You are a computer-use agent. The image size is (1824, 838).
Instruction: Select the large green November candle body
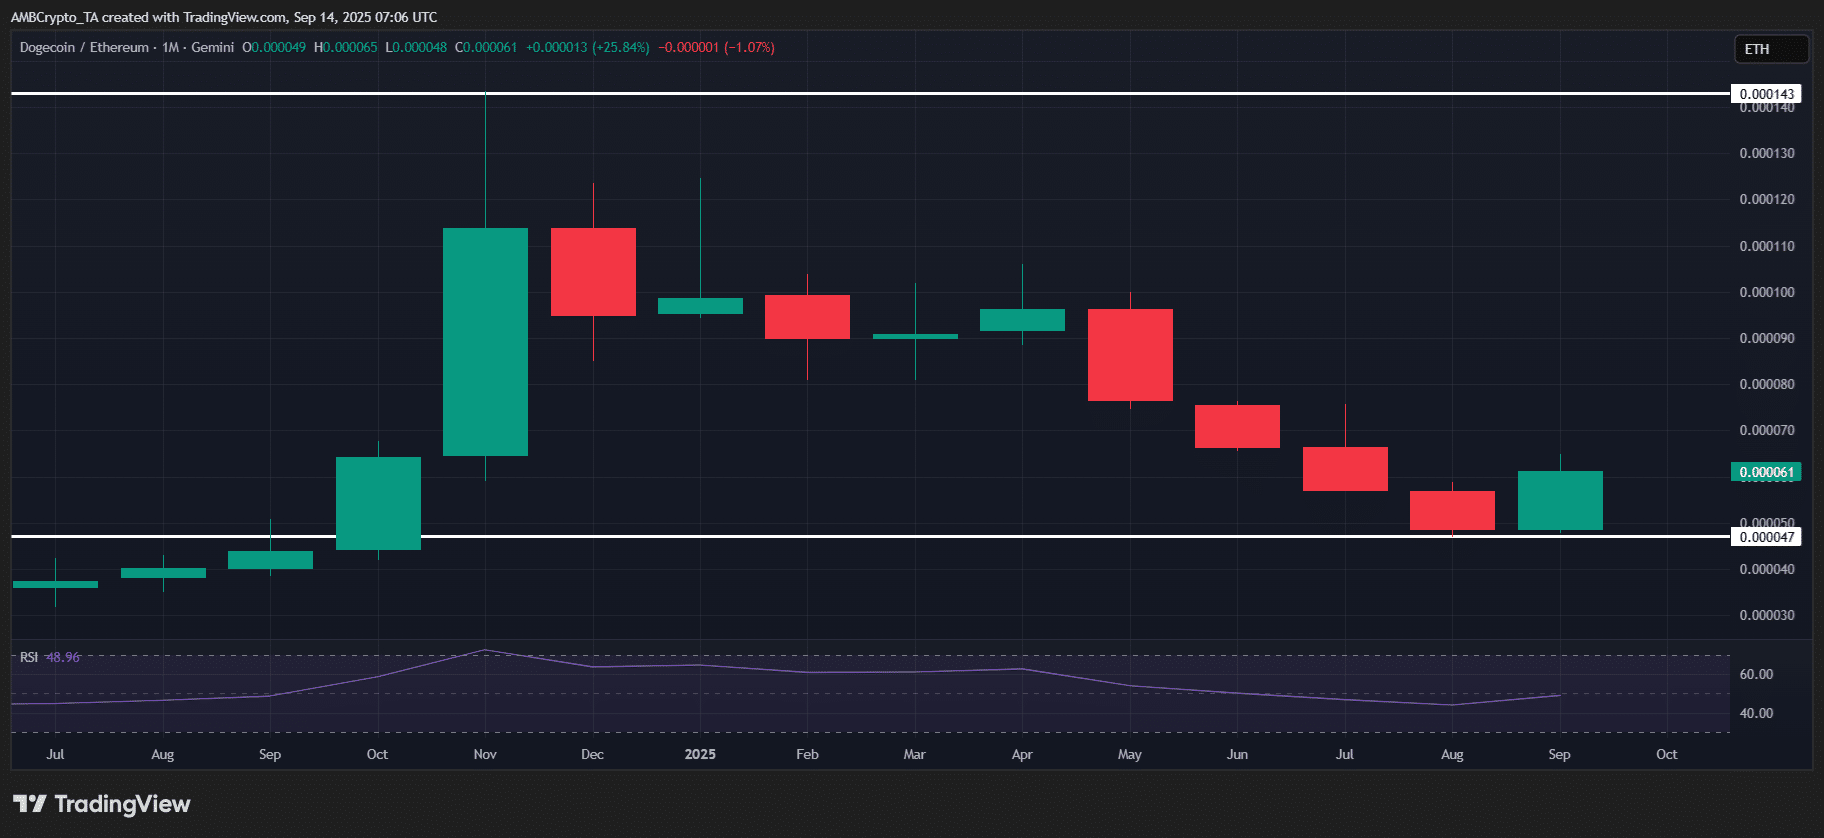click(x=485, y=342)
